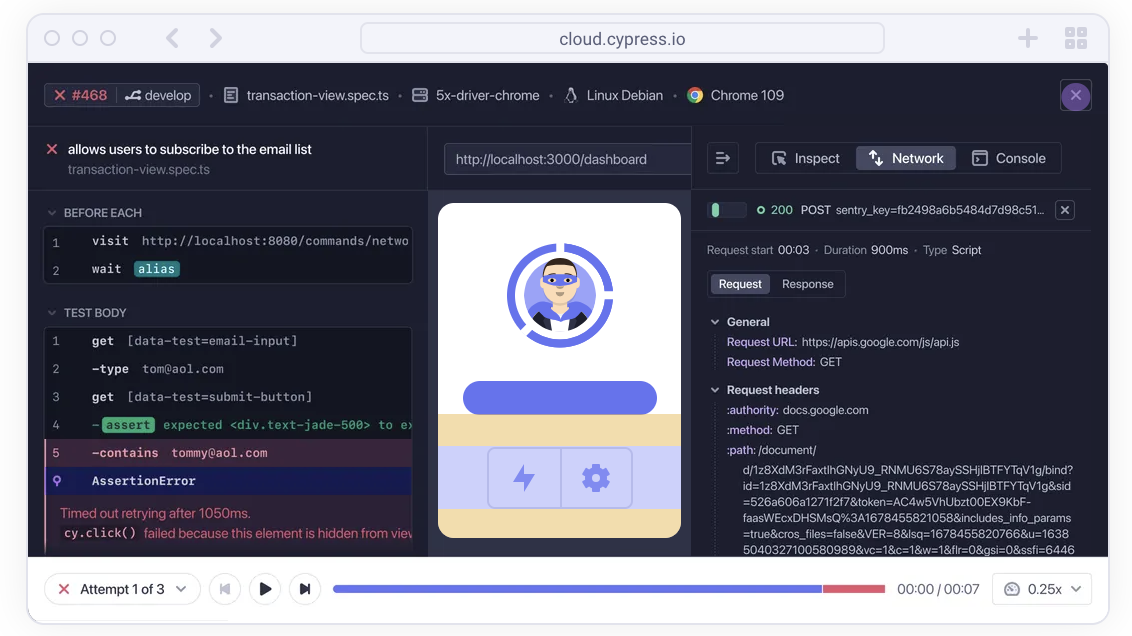Screen dimensions: 1132x636
Task: Click the blue portion of replay timeline
Action: click(x=578, y=589)
